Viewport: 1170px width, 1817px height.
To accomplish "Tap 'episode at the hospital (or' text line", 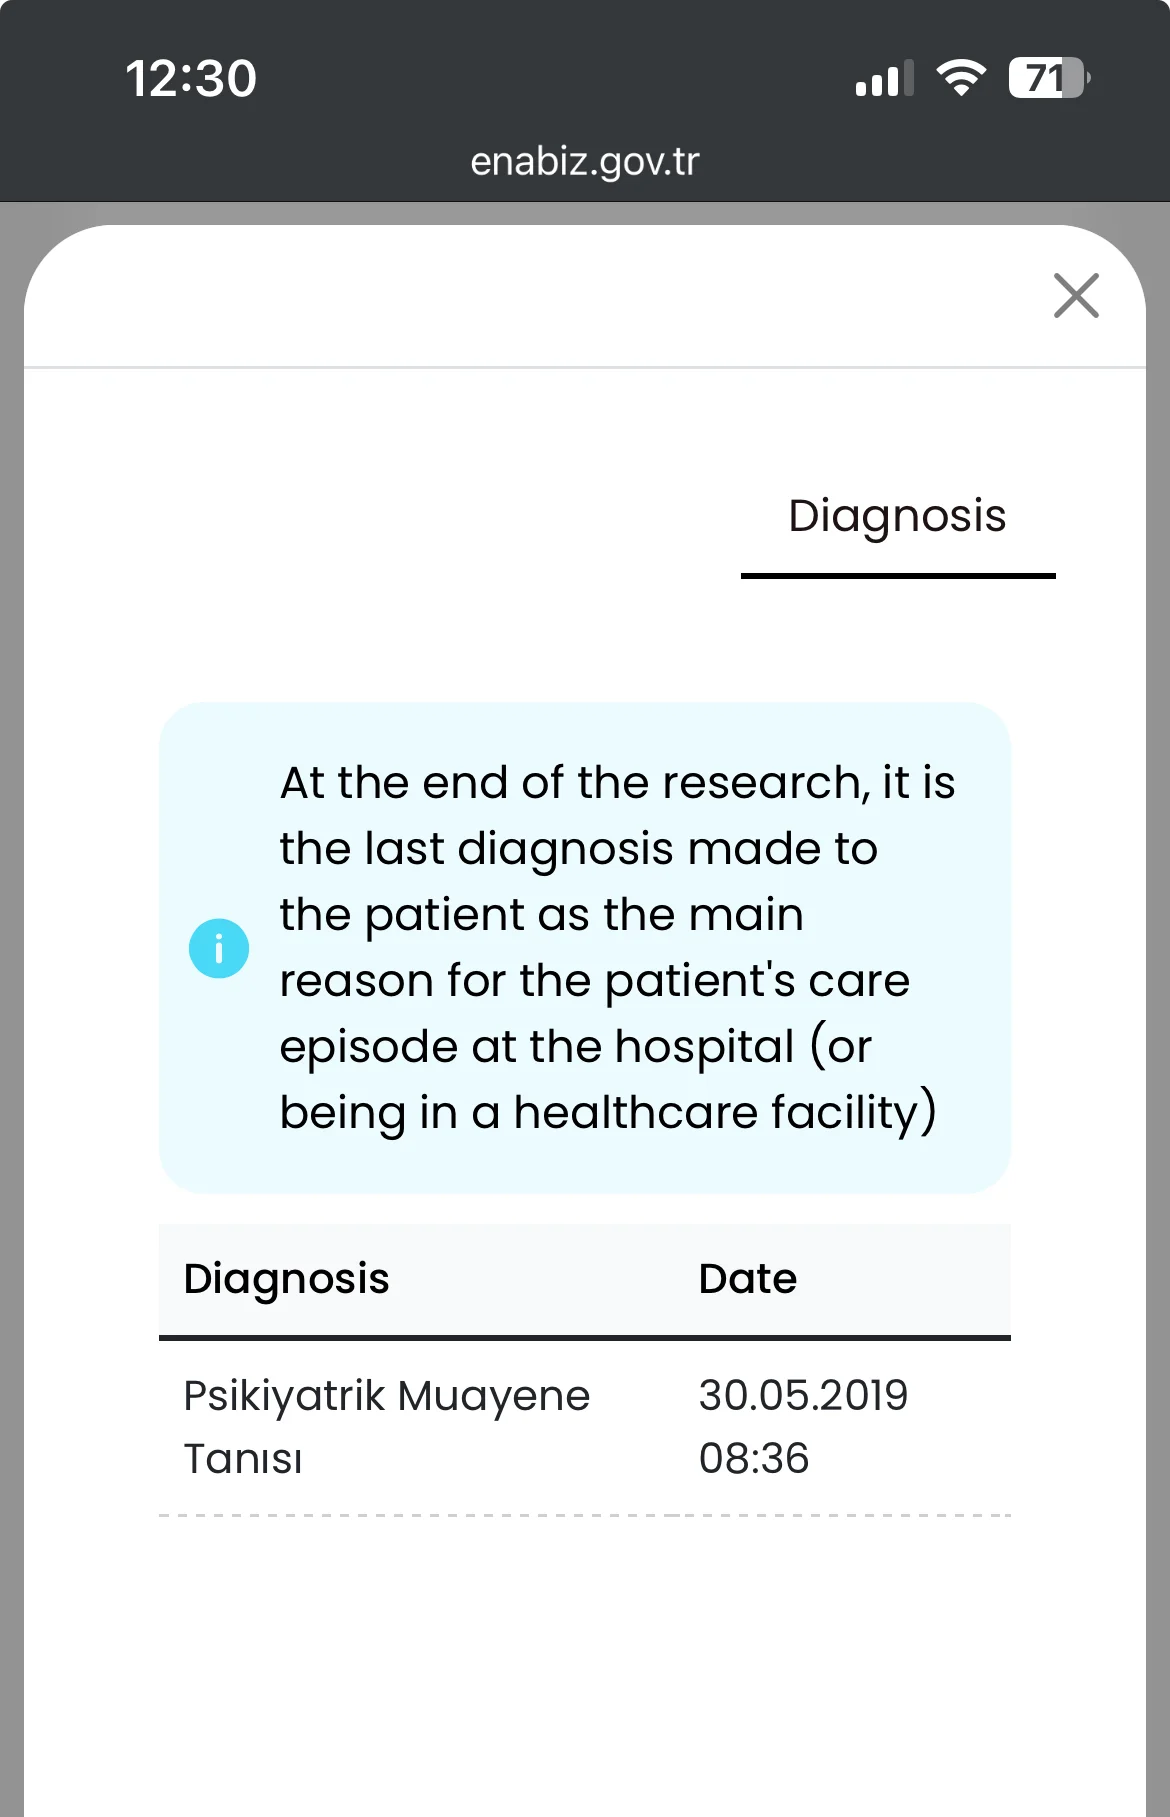I will click(x=576, y=1047).
